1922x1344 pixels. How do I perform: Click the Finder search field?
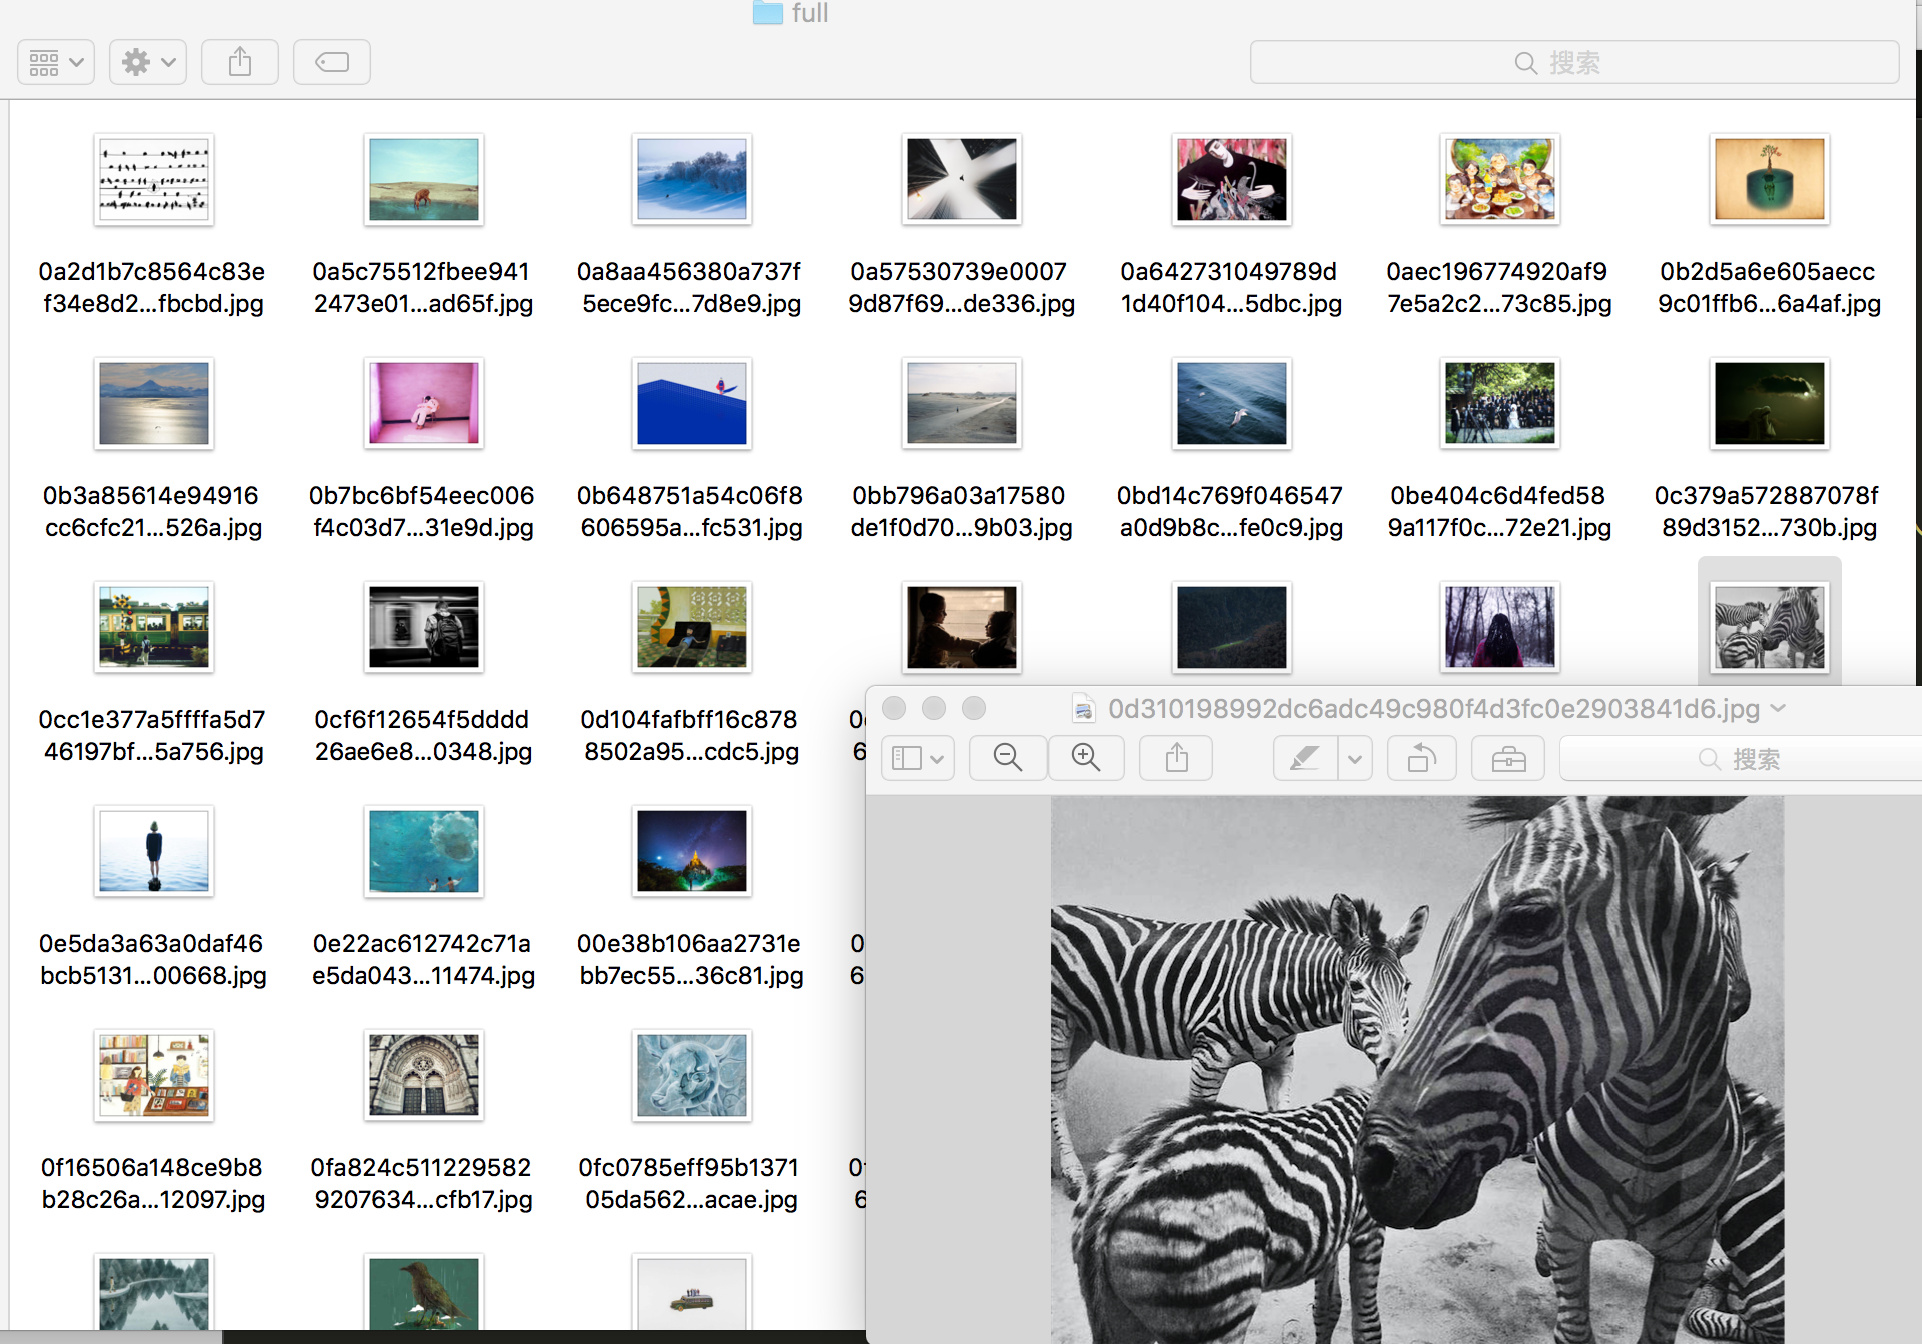pos(1574,62)
